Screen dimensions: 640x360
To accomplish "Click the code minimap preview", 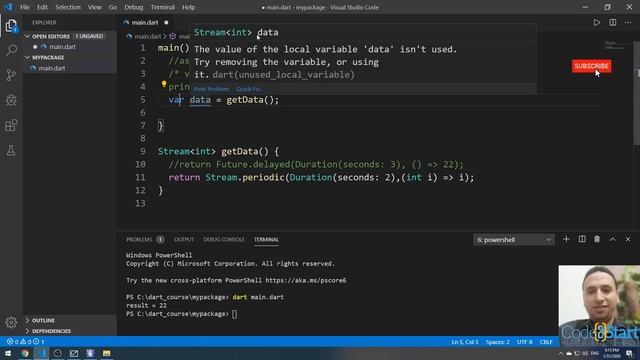I will coord(616,45).
